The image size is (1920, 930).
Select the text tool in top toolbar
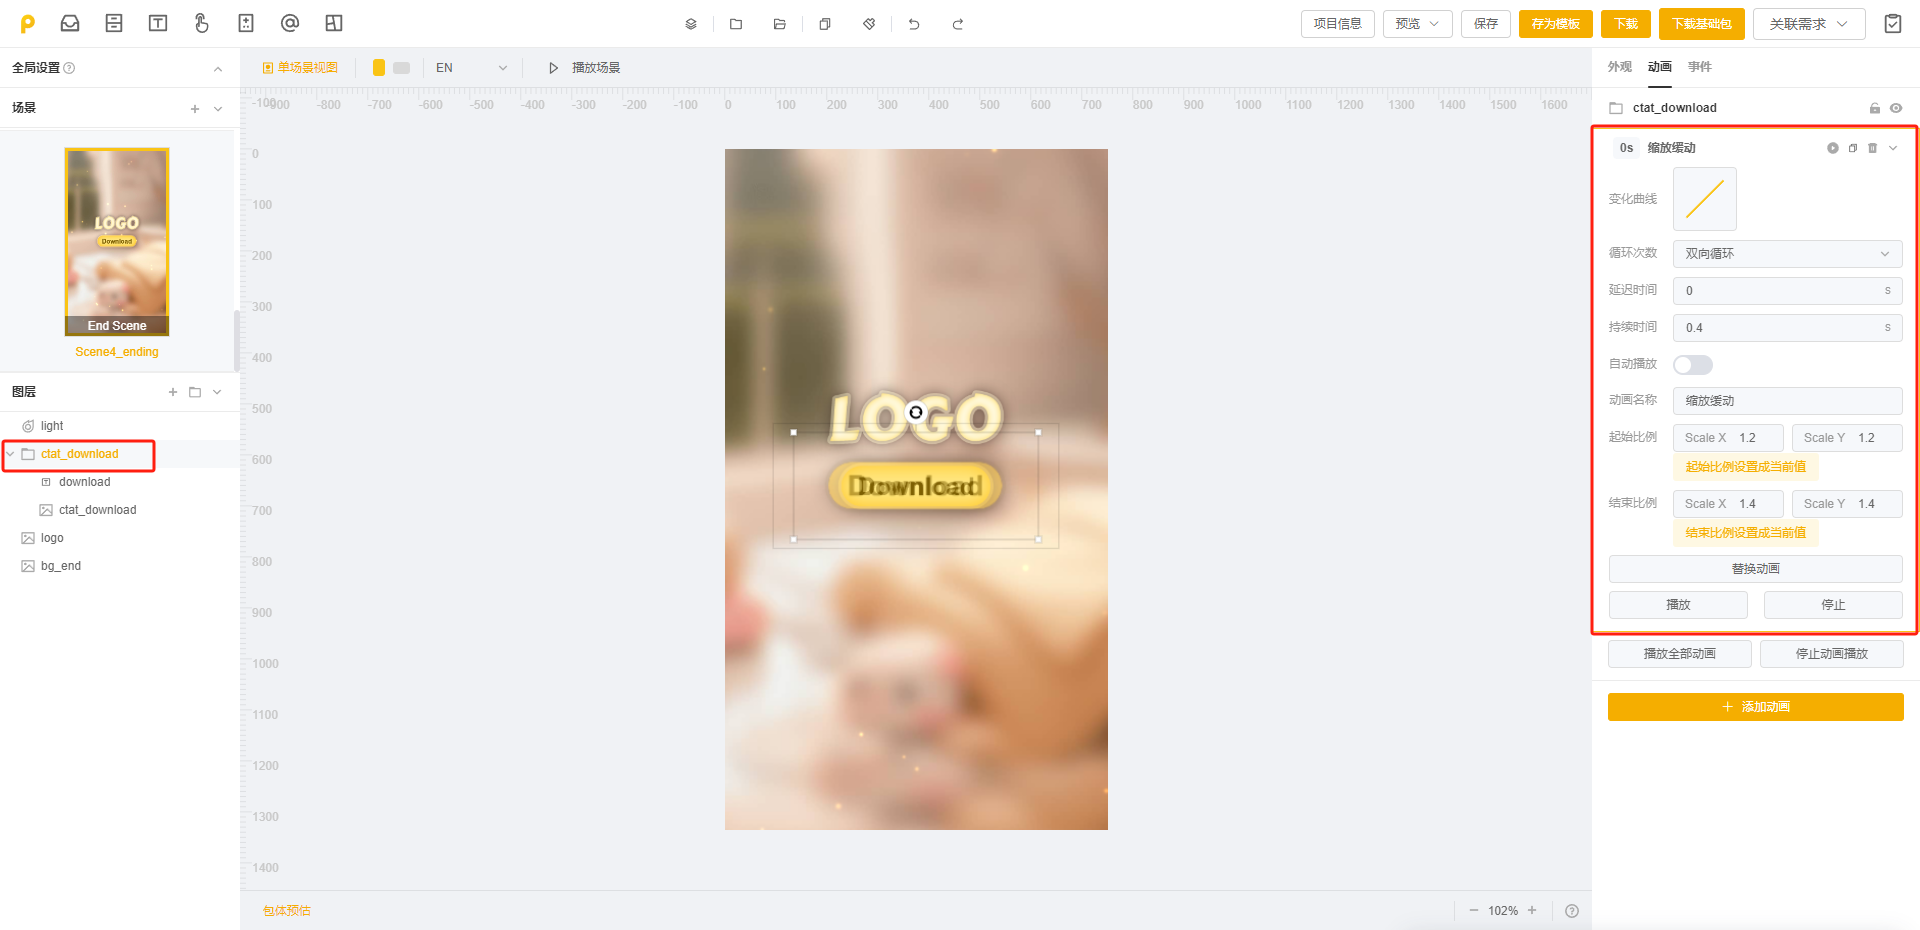click(x=158, y=23)
